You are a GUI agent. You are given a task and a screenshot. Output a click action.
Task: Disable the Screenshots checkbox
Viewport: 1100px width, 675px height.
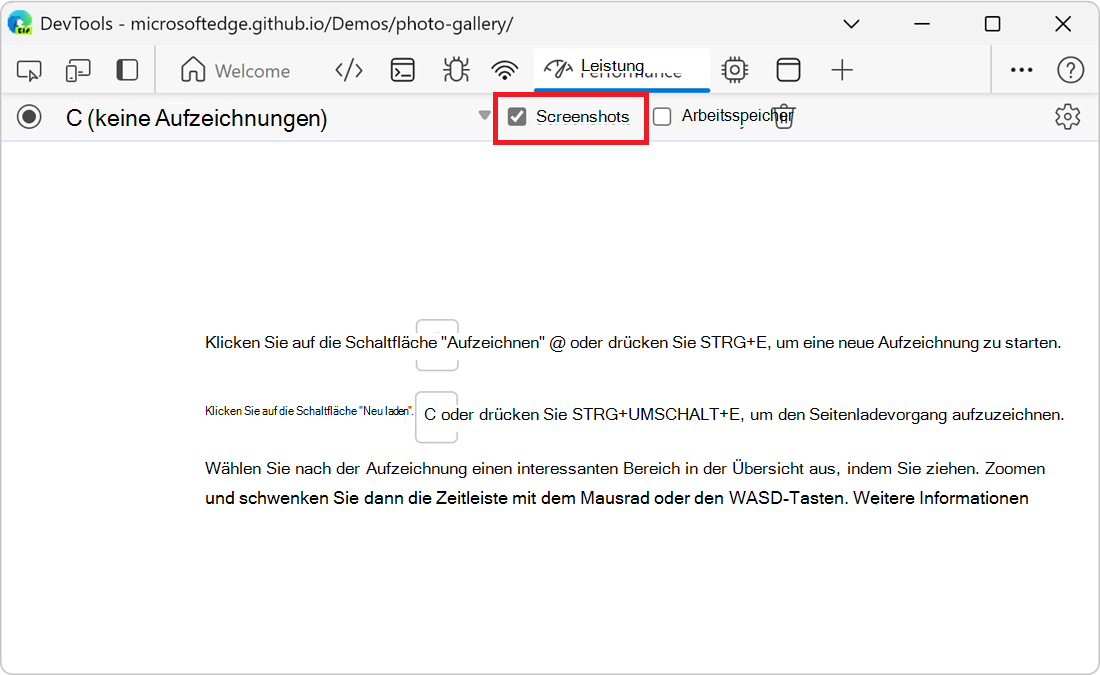pyautogui.click(x=516, y=117)
